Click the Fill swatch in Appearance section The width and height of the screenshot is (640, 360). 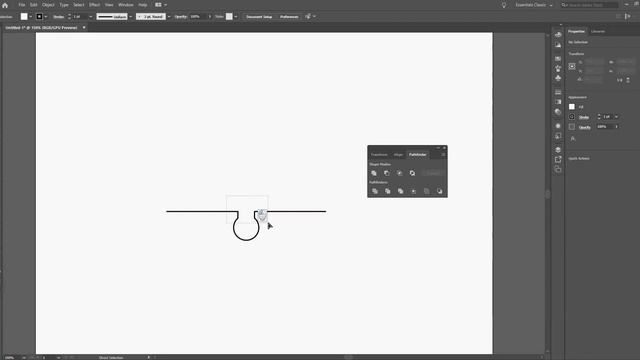click(x=572, y=107)
